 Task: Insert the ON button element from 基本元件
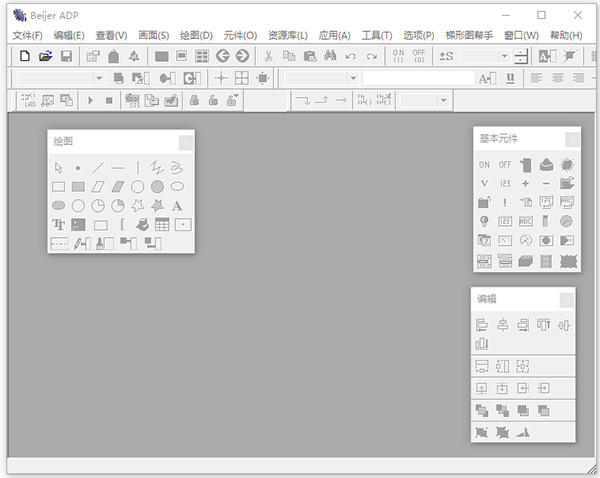pos(484,165)
